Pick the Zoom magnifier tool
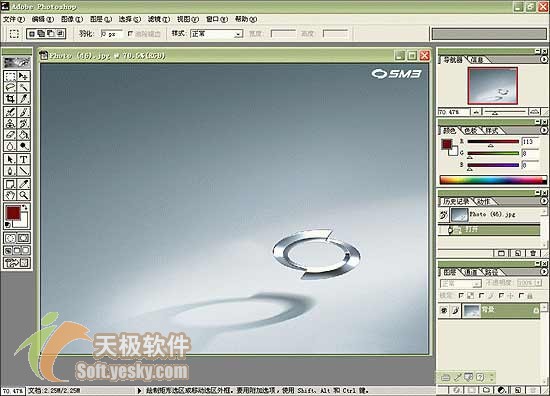The width and height of the screenshot is (550, 396). pos(24,195)
